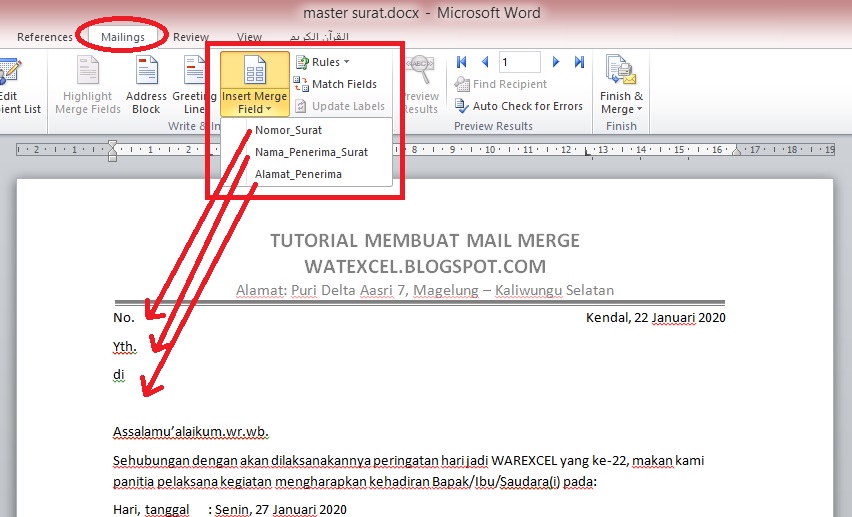Click the 'Kendal, 22 Januari 2020' date text

[x=655, y=317]
